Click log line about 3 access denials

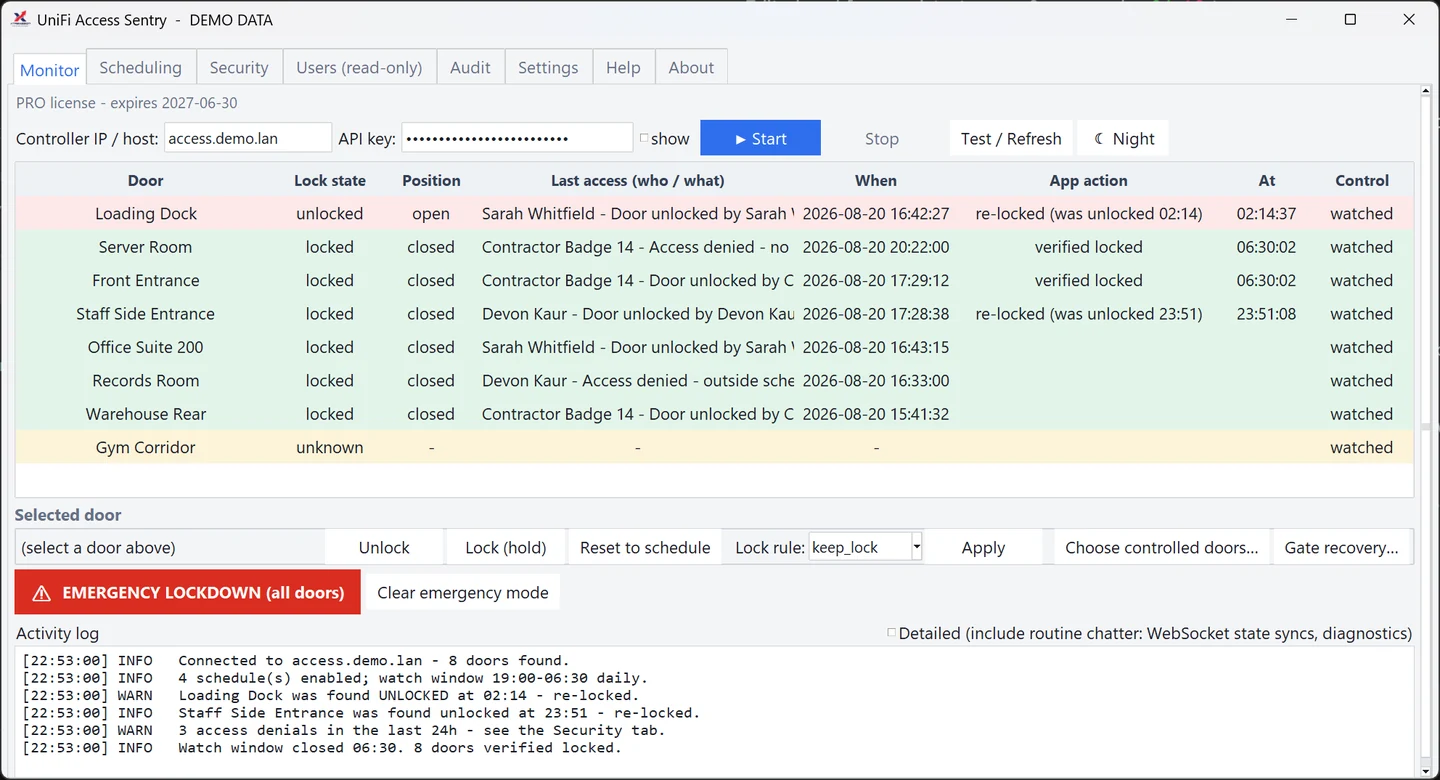[344, 730]
